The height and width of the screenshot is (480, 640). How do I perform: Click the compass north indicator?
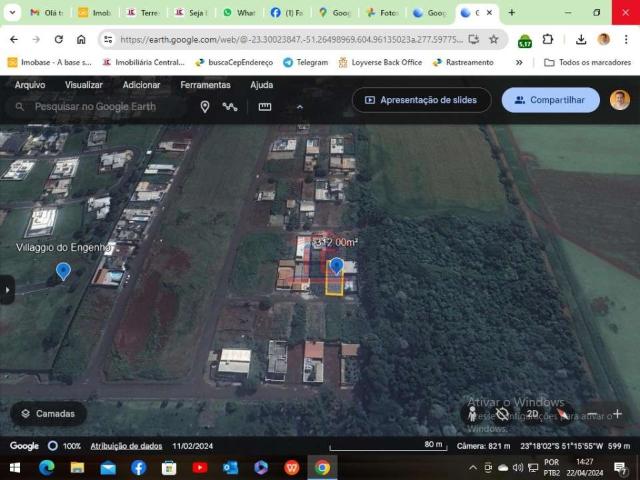563,414
